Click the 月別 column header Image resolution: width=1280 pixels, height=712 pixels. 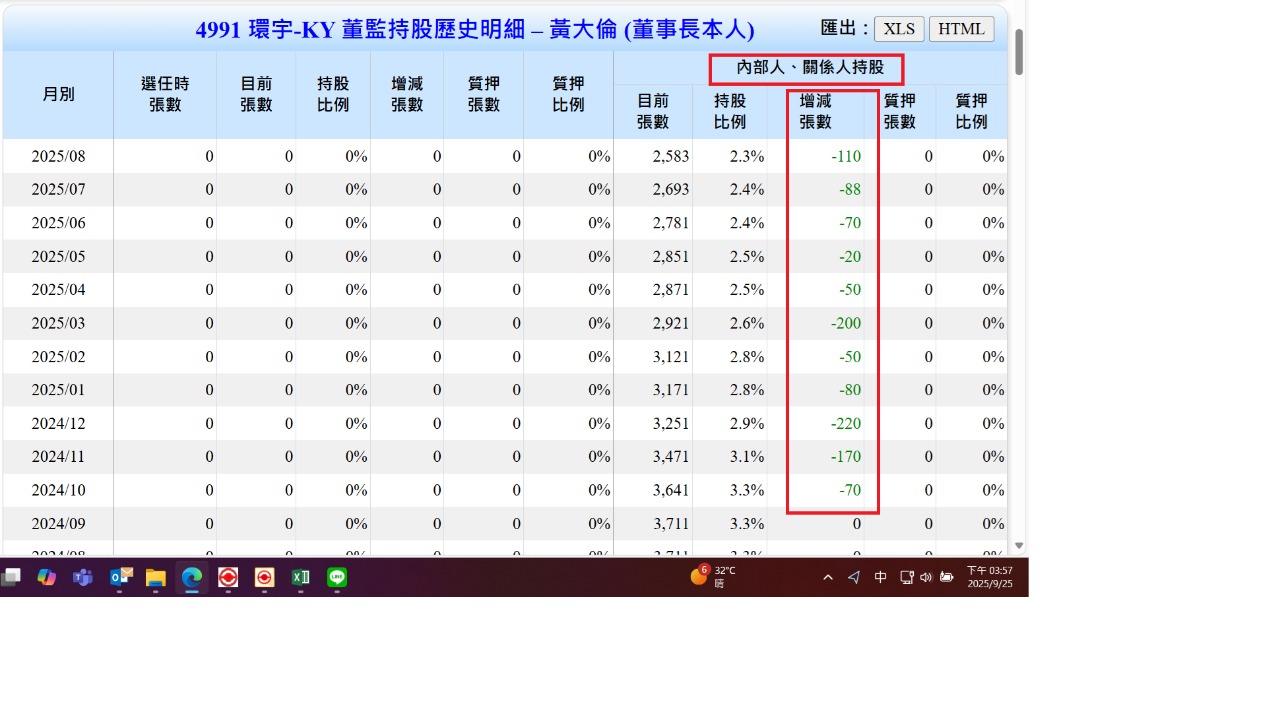click(58, 95)
